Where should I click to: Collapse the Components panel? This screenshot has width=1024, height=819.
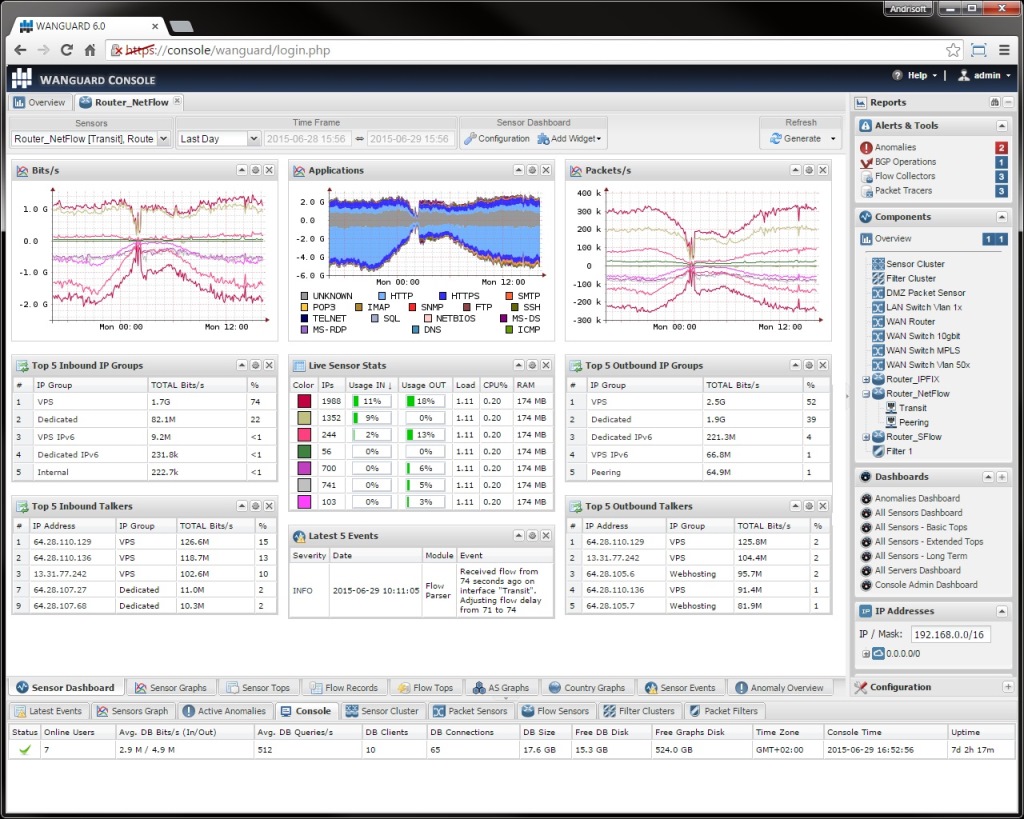click(x=1002, y=217)
